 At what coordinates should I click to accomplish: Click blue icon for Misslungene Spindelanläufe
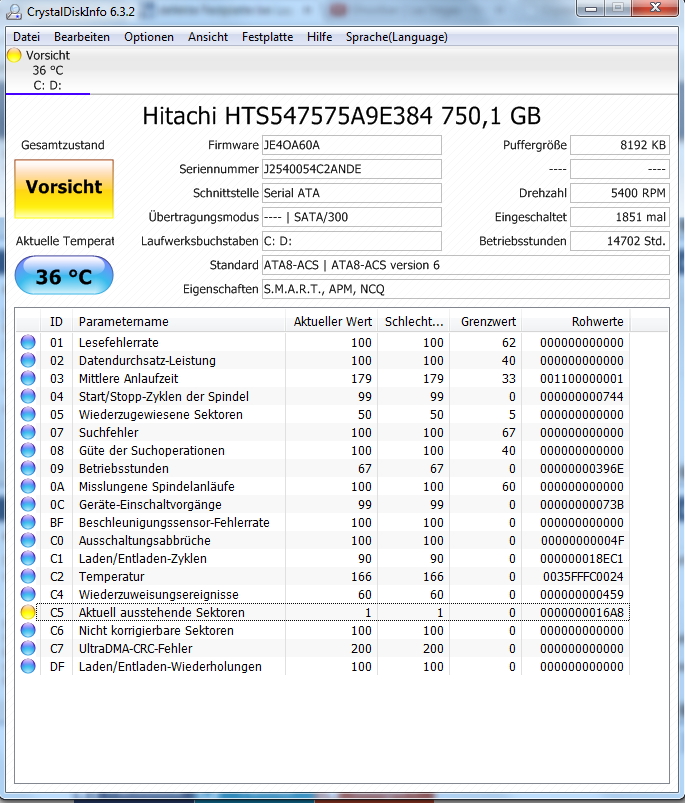28,486
